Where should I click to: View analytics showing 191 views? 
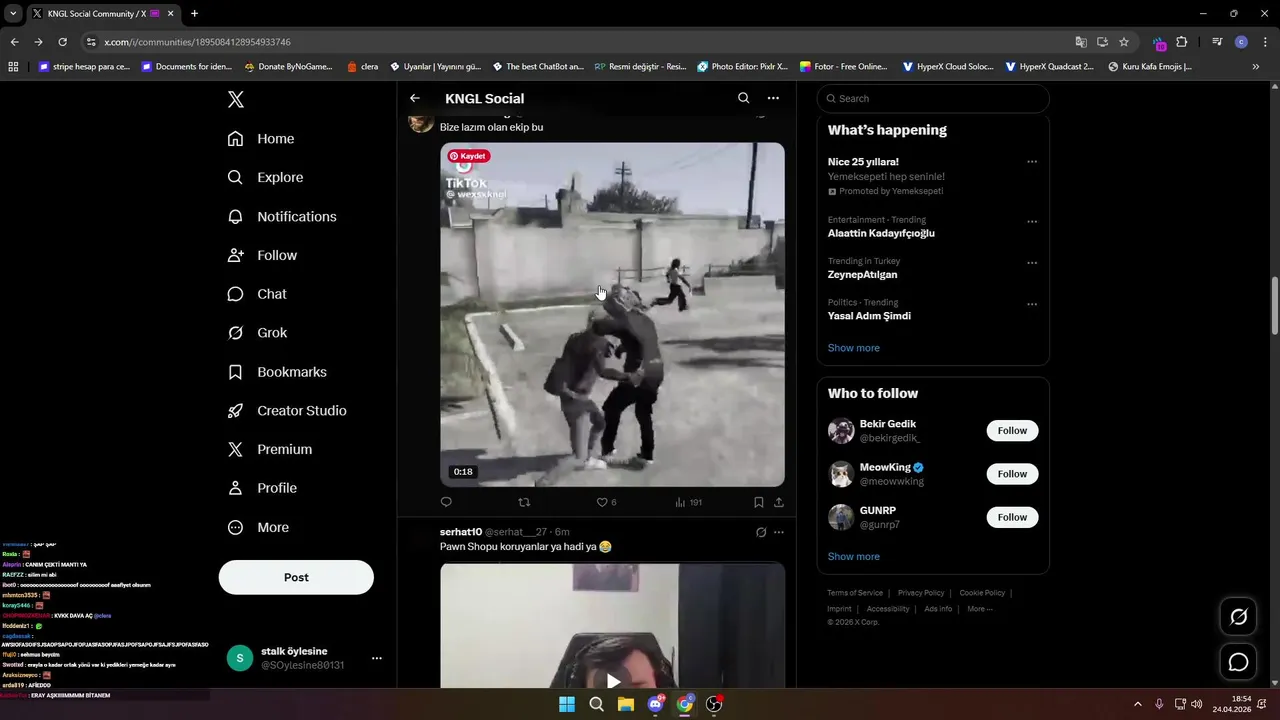(688, 502)
